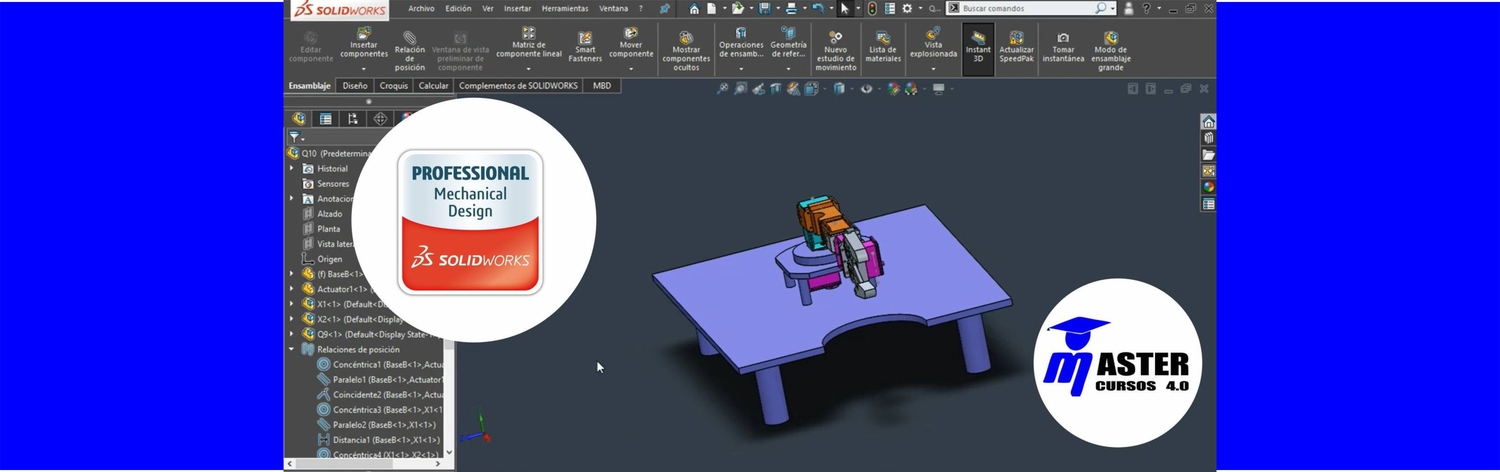The width and height of the screenshot is (1500, 472).
Task: Click the Zoom to fit view icon
Action: coord(724,89)
